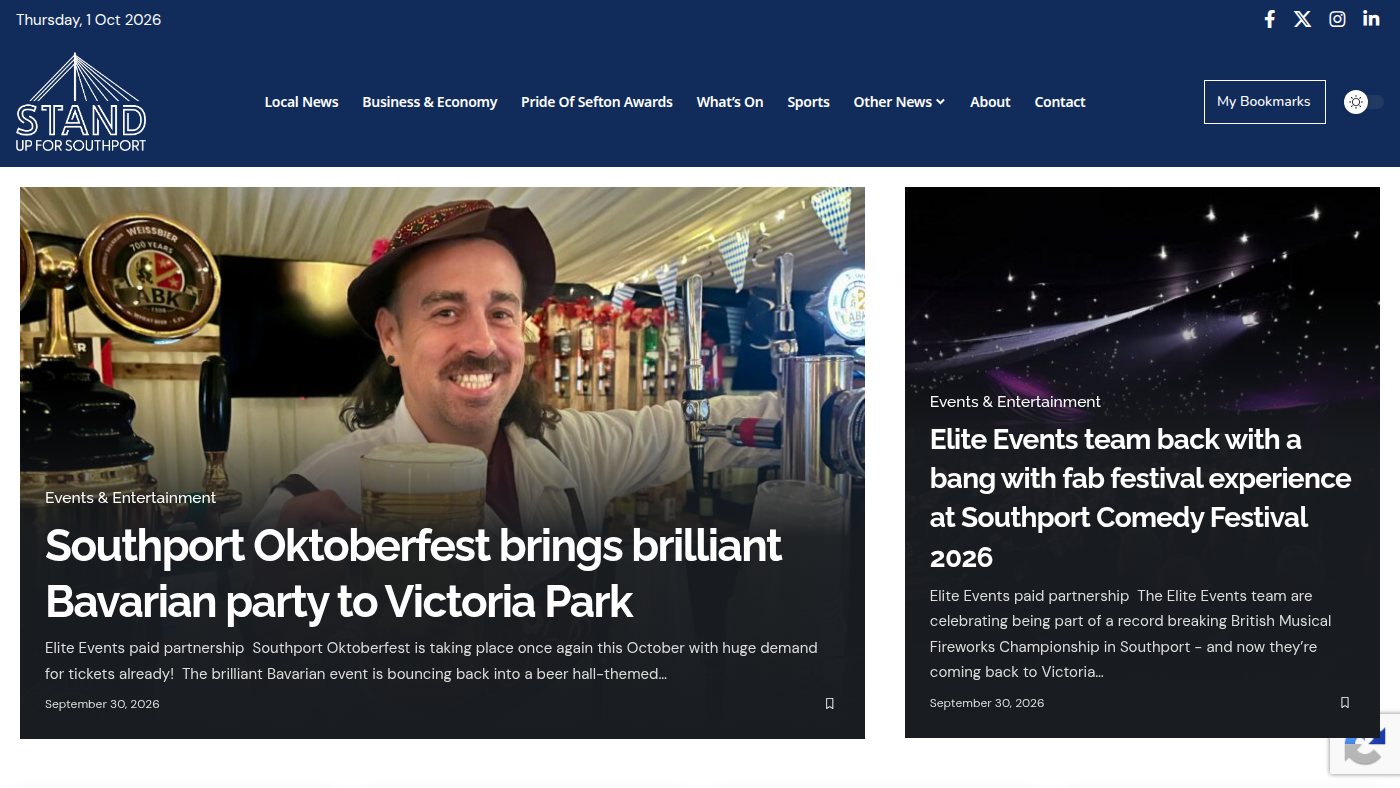
Task: Open My Bookmarks button
Action: (x=1264, y=102)
